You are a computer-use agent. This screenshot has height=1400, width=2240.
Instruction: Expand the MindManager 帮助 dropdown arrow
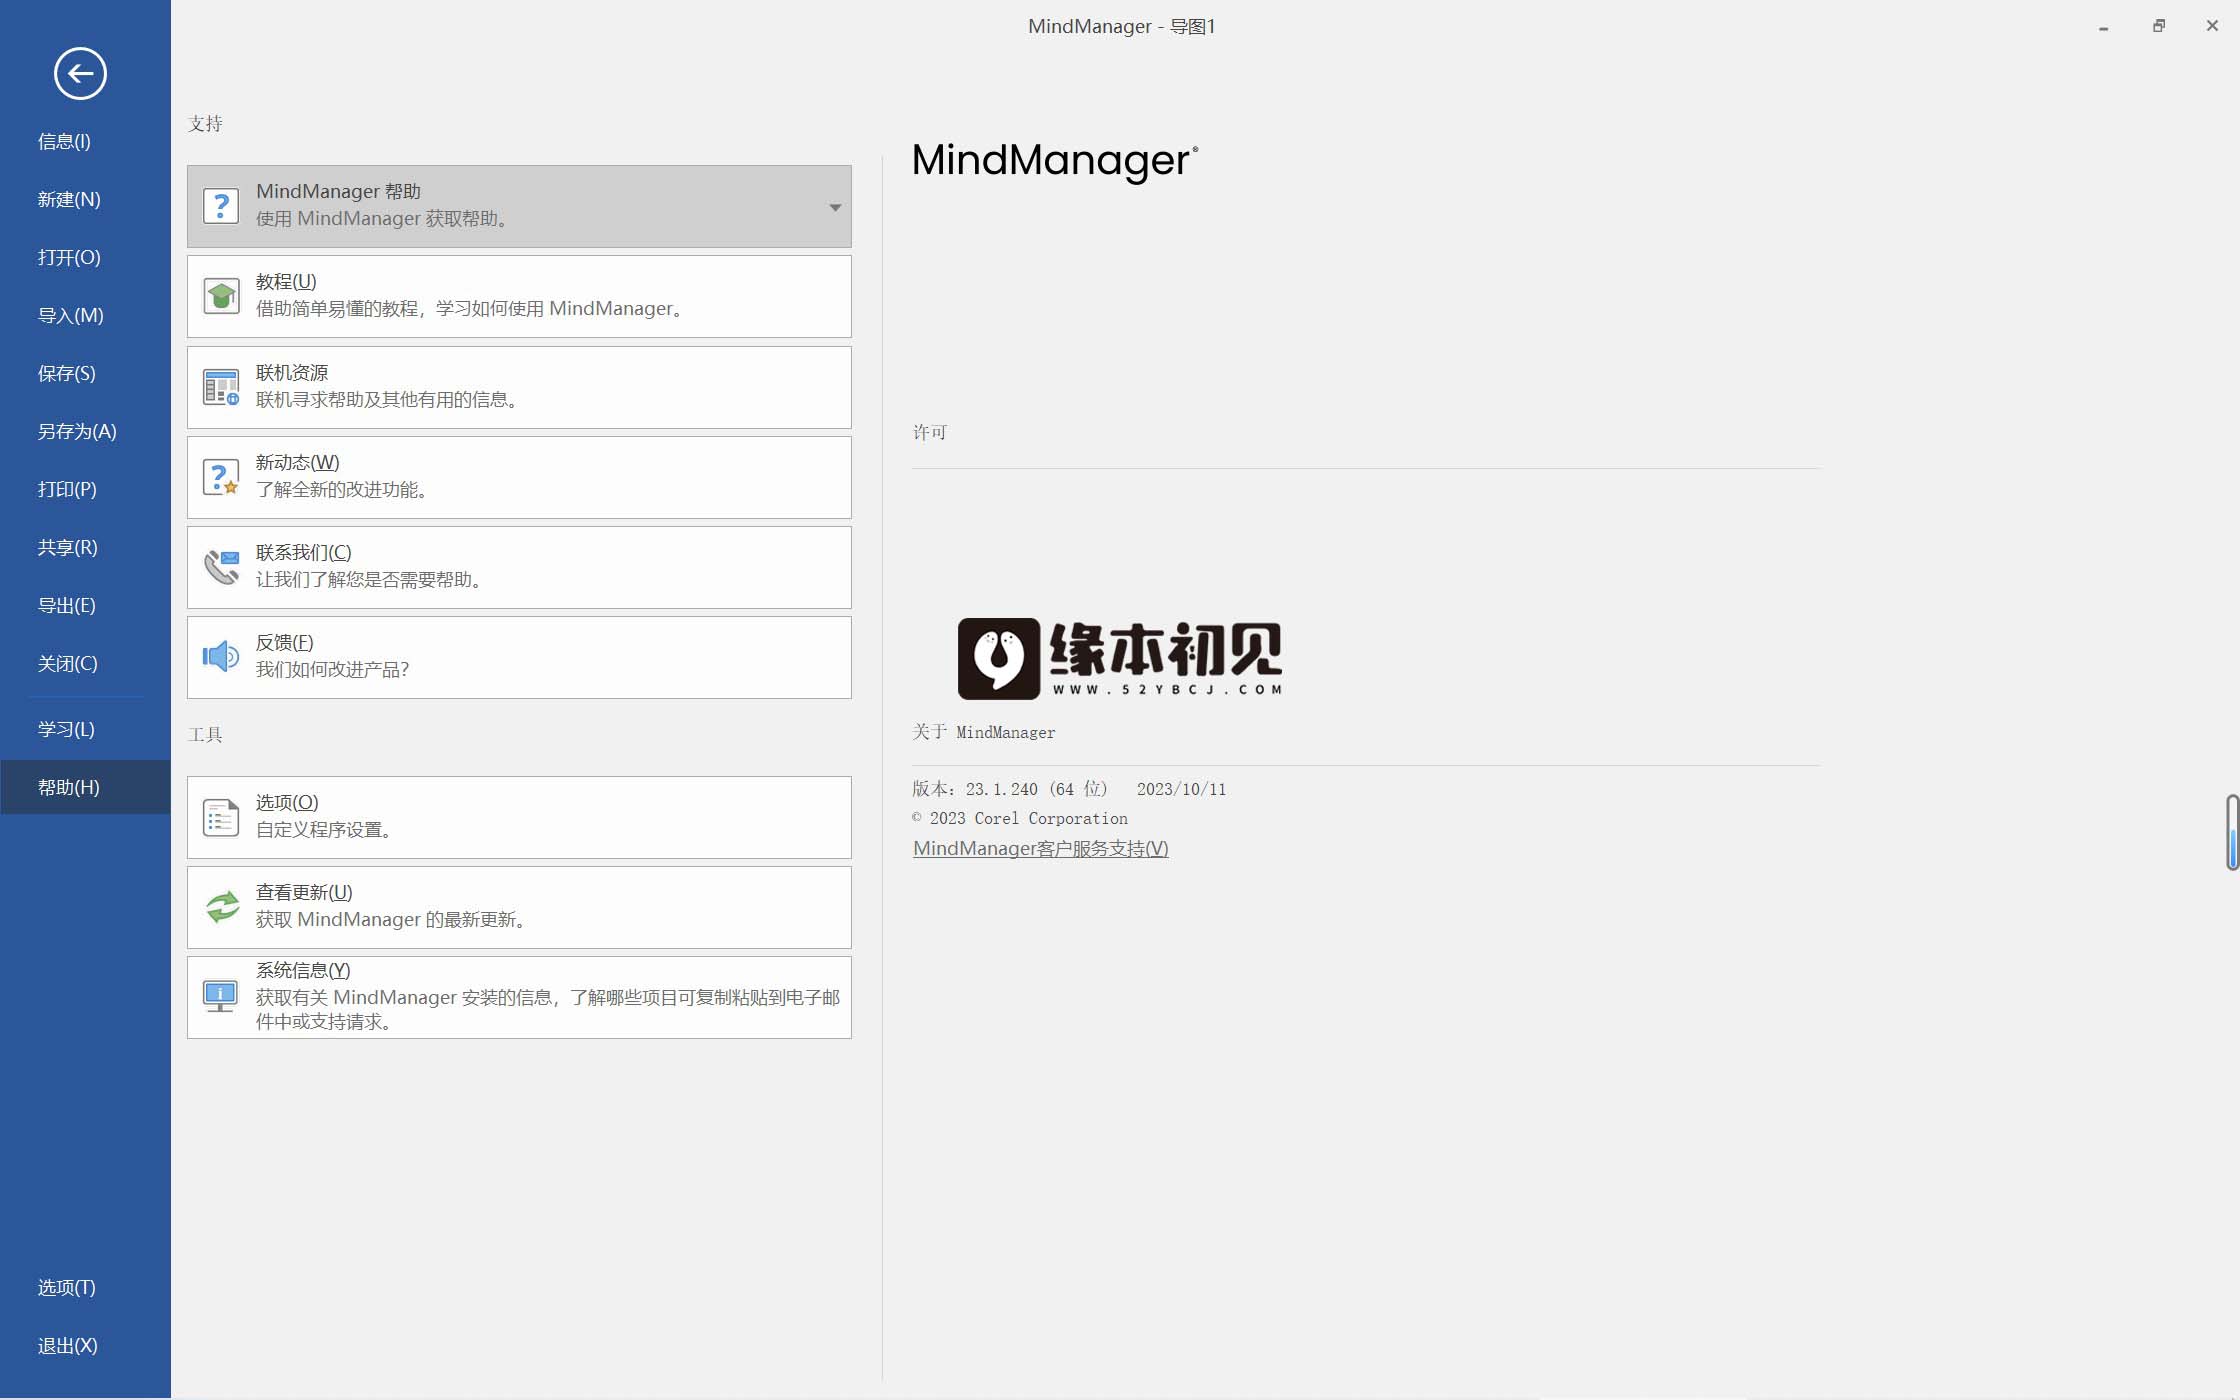[835, 207]
